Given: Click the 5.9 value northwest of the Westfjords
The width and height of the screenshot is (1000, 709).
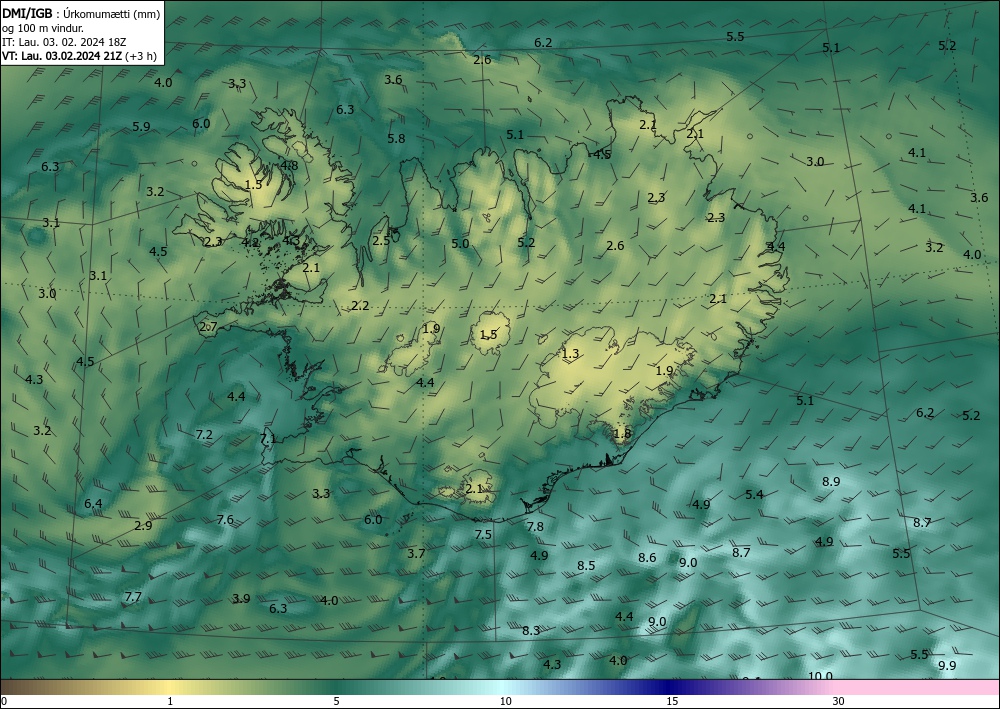Looking at the screenshot, I should (x=141, y=127).
